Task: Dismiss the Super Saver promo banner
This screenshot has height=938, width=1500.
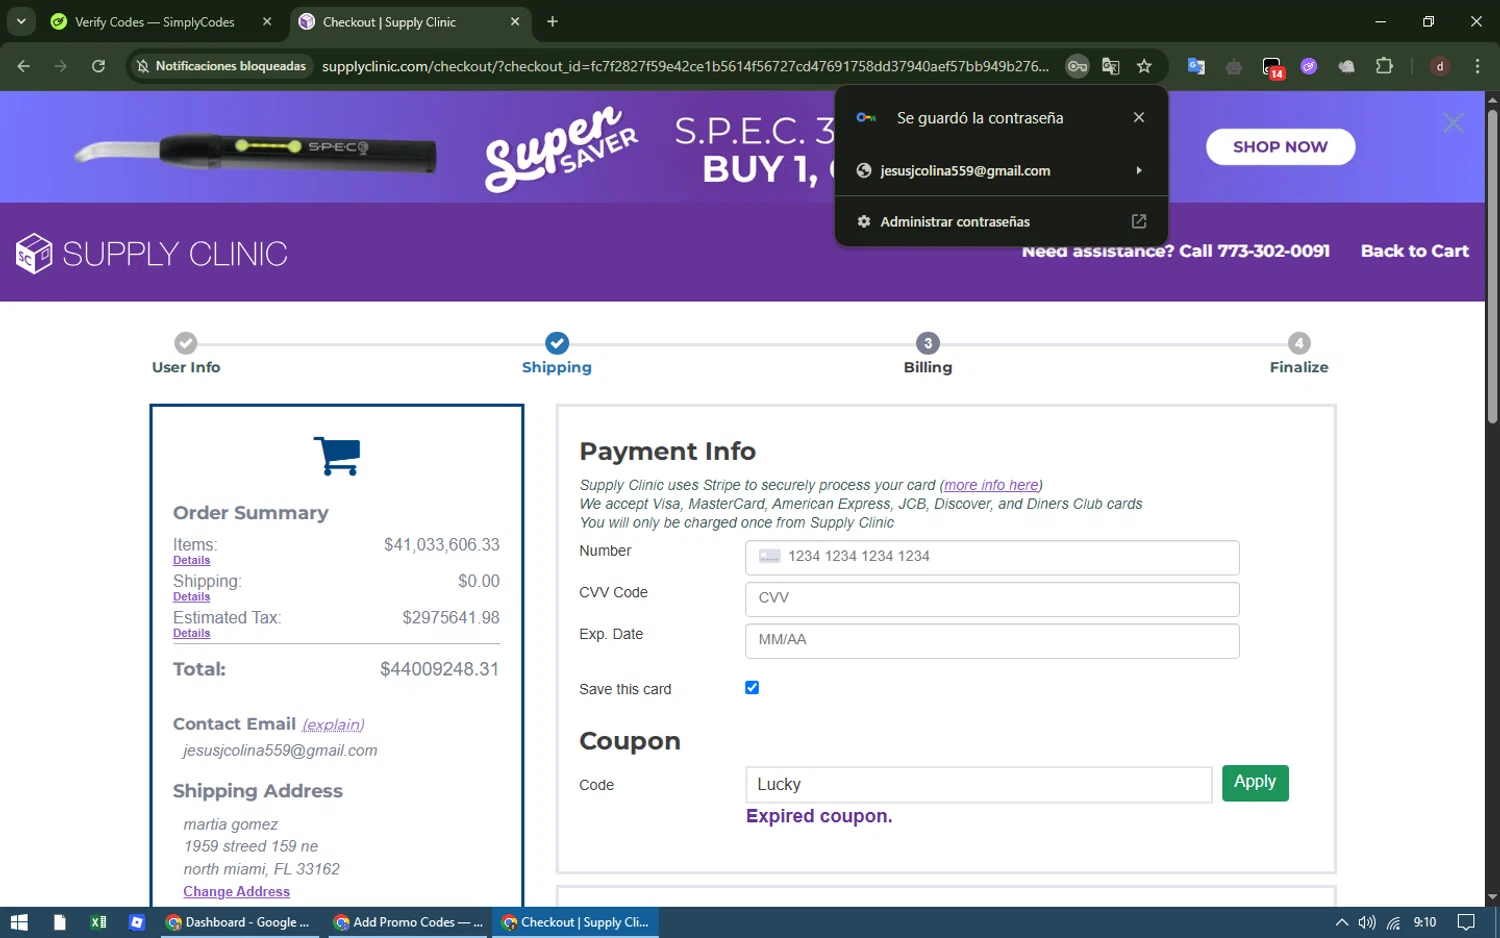Action: coord(1453,123)
